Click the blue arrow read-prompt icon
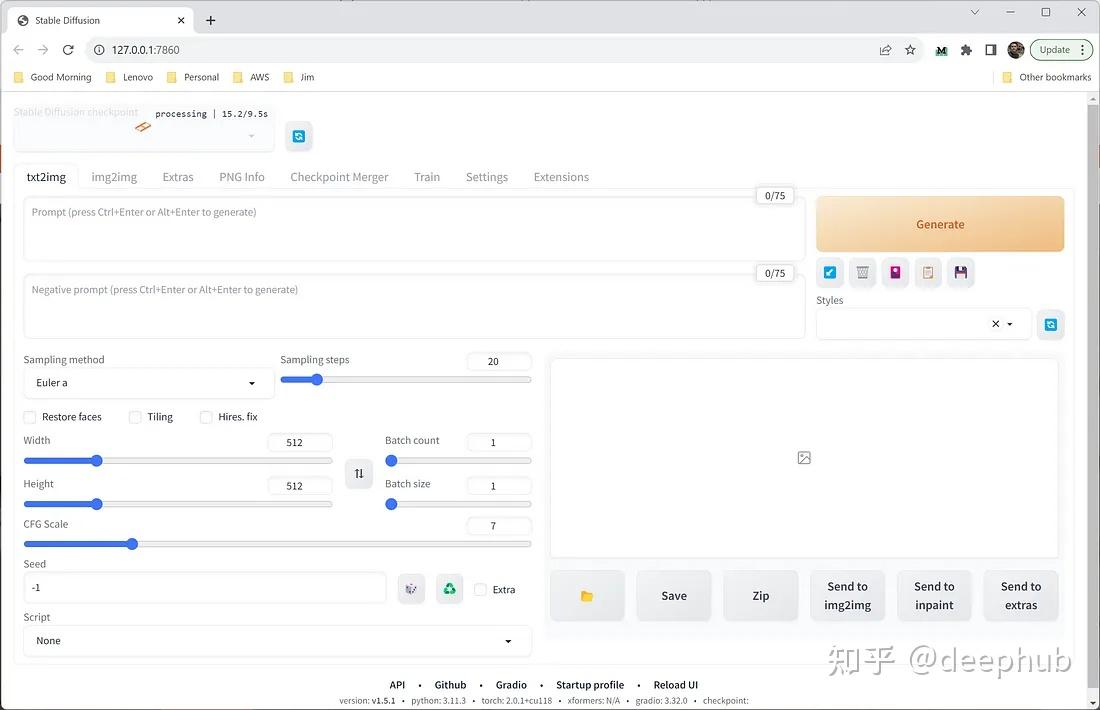Screen dimensions: 1100x710 coord(830,272)
